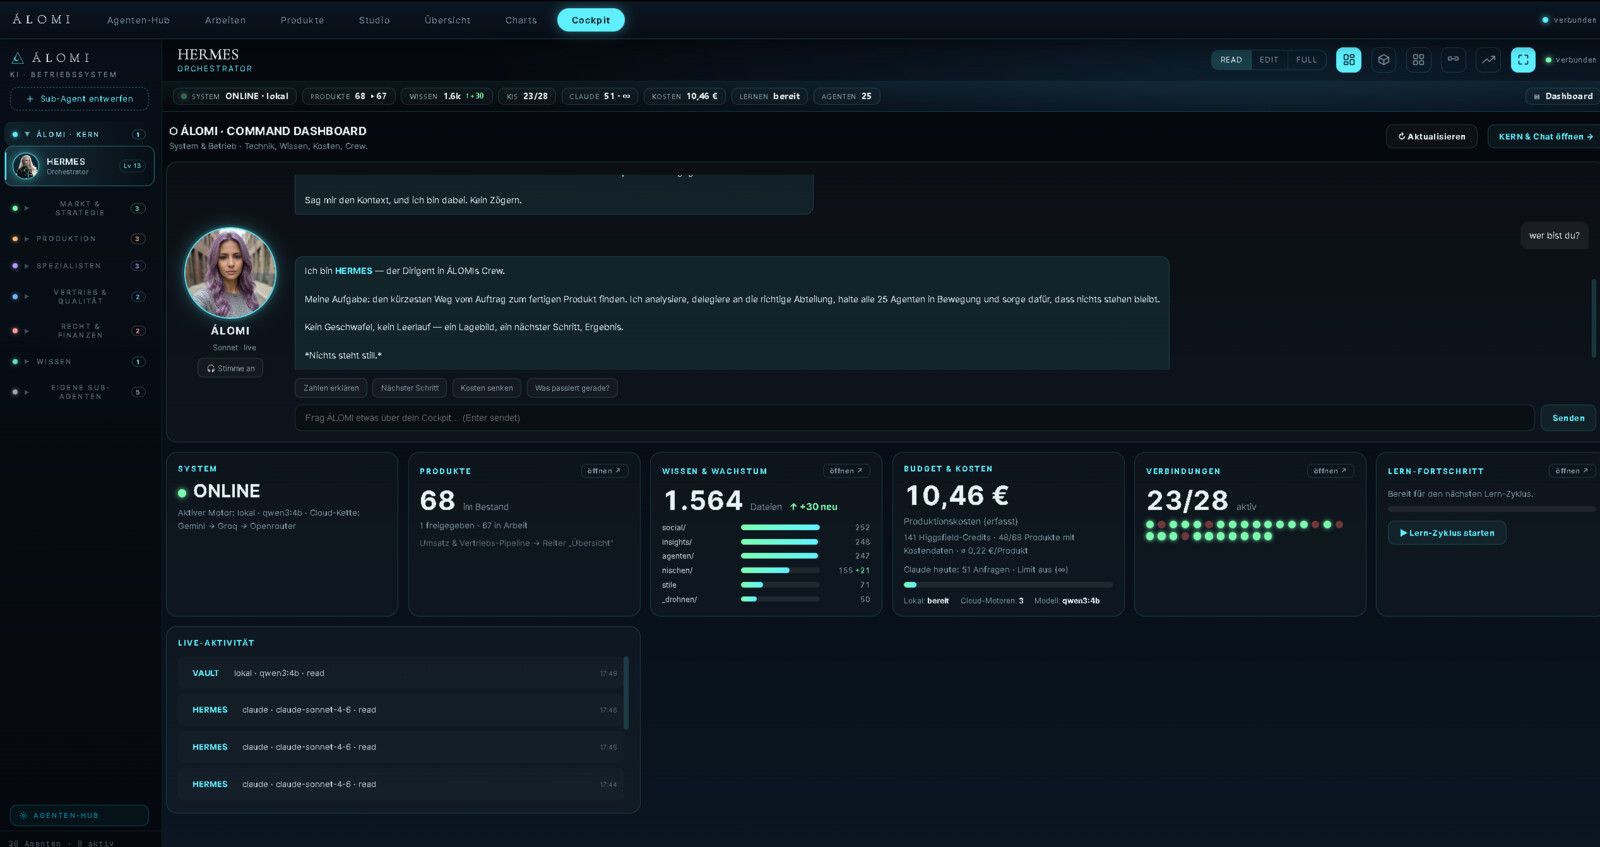
Task: Click the VAULT lokal qwen3:4b activity row
Action: [403, 673]
